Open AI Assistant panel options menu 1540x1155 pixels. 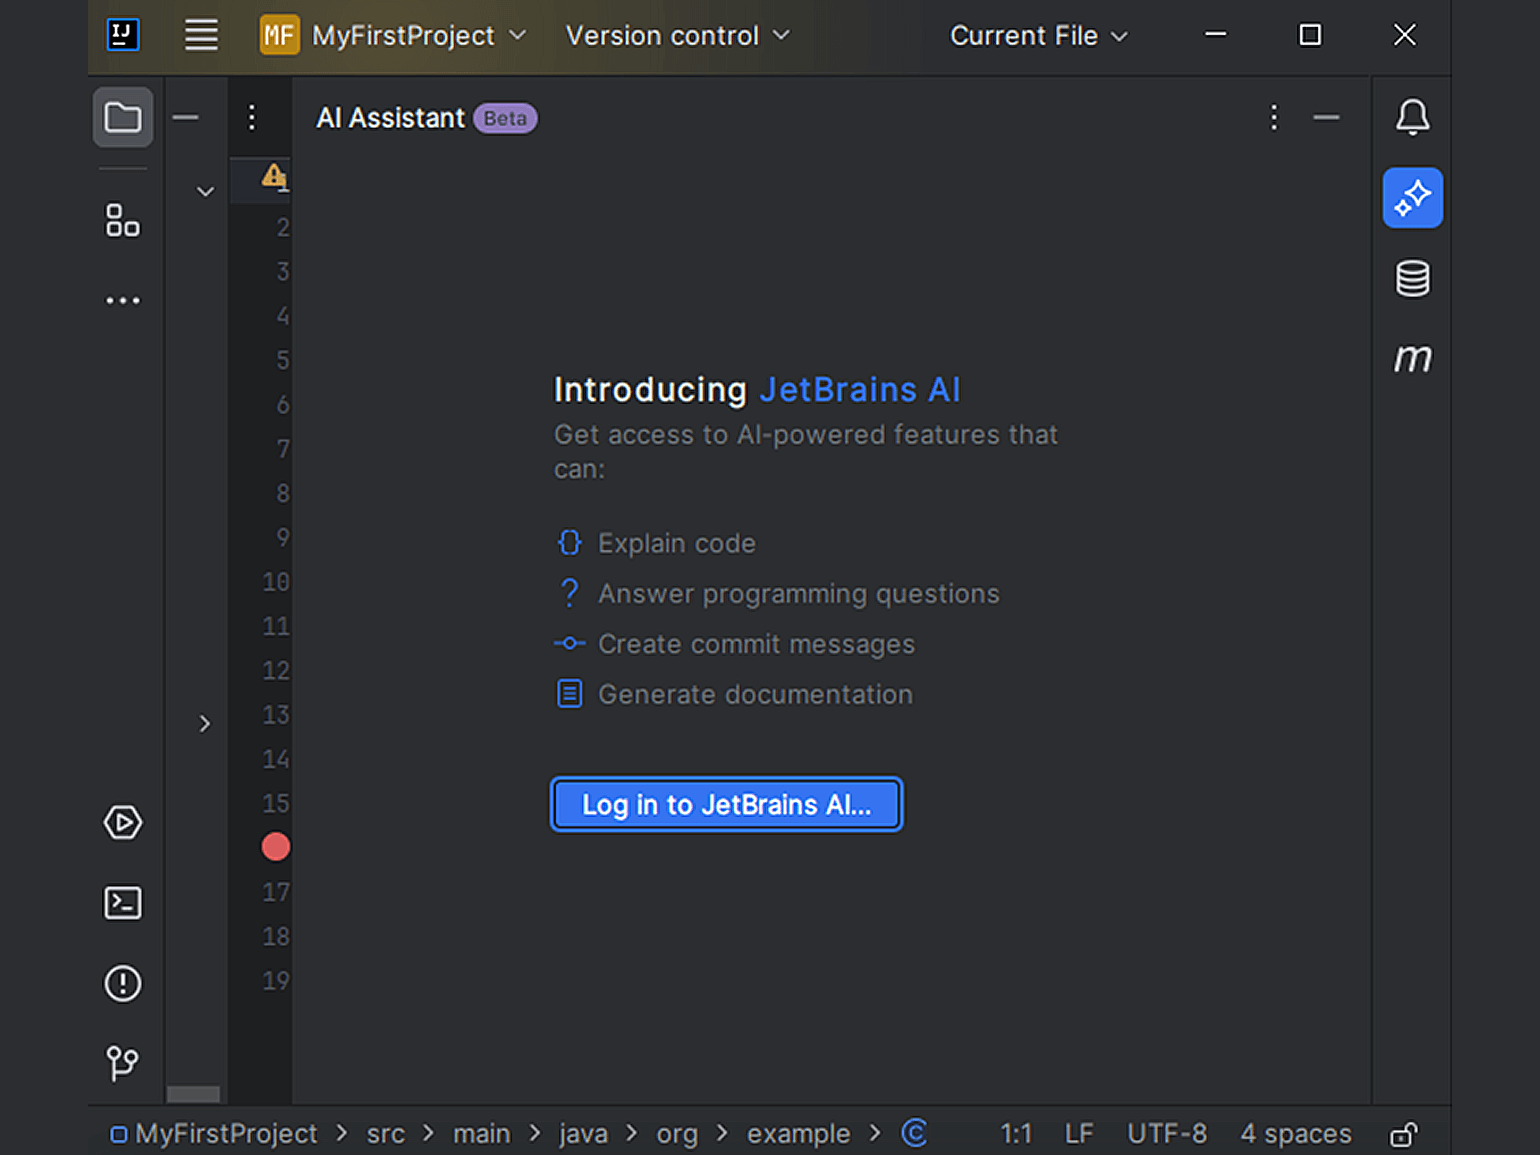click(1273, 118)
